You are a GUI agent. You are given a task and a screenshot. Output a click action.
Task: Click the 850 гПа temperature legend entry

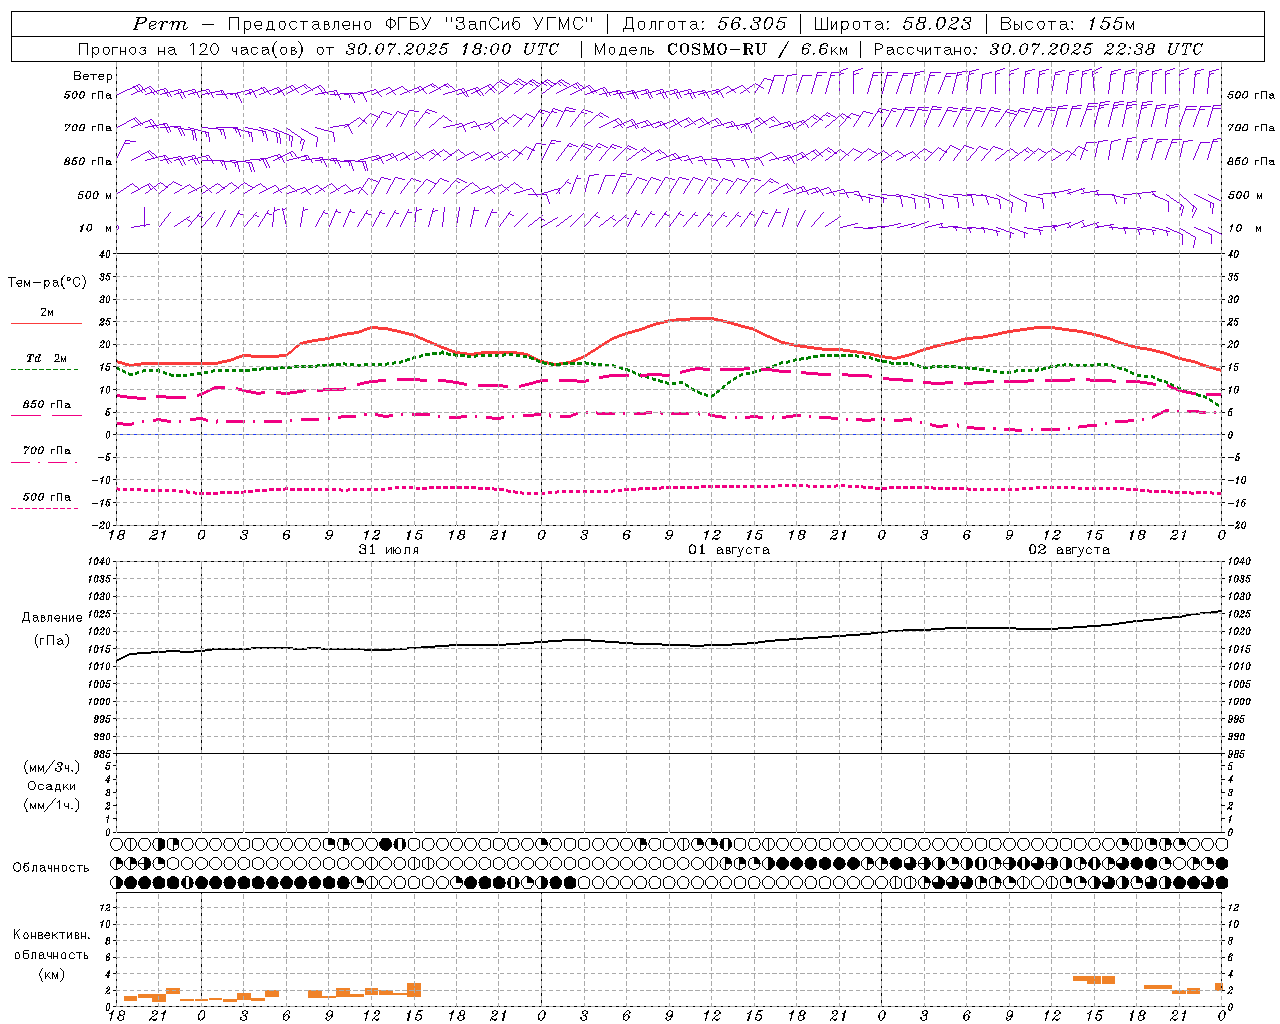(47, 405)
